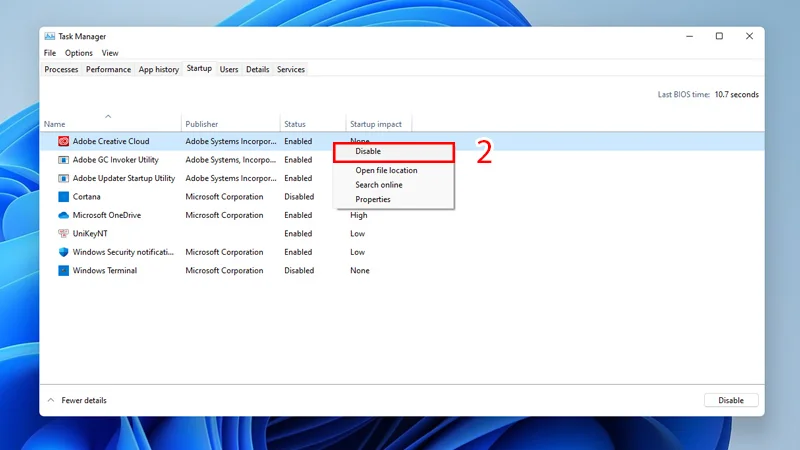Switch to the Details tab
The height and width of the screenshot is (450, 800).
[258, 69]
